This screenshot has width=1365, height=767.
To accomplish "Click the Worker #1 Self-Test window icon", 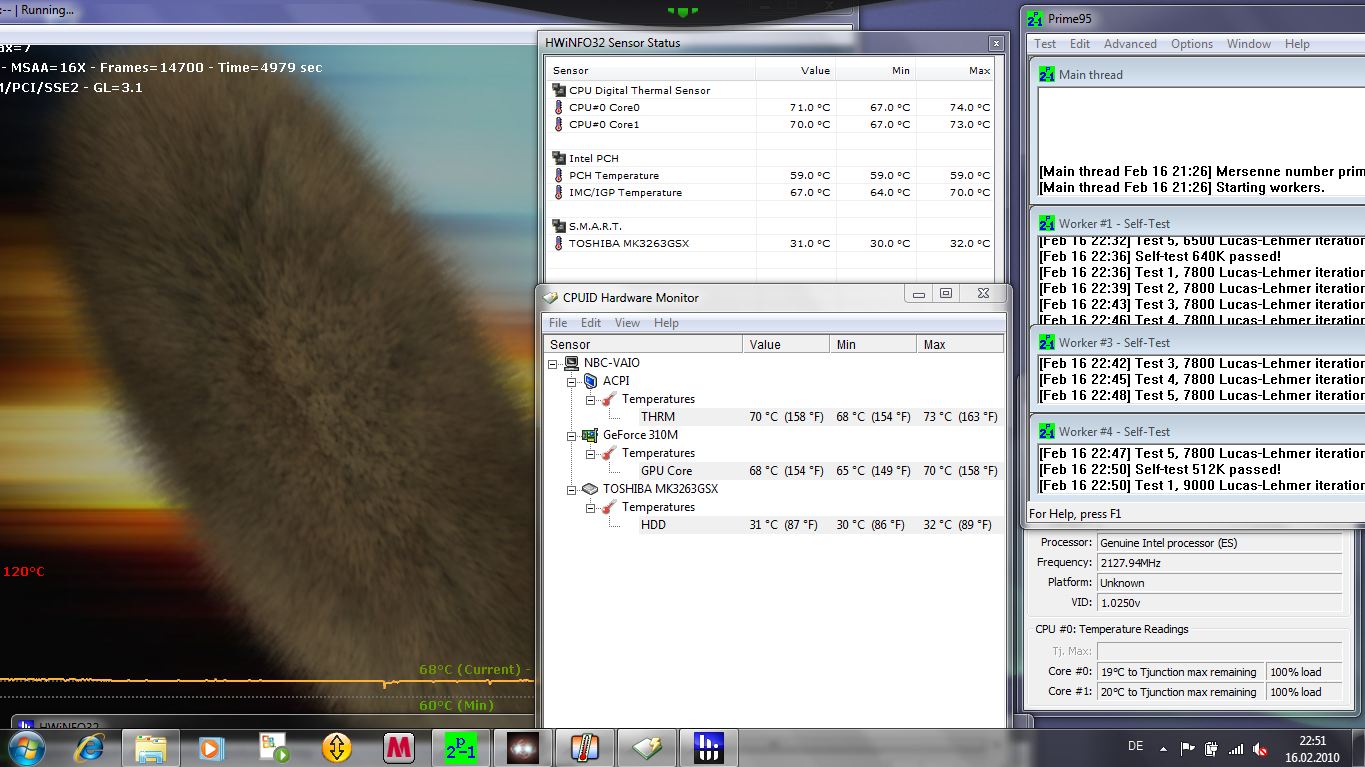I will click(1047, 223).
